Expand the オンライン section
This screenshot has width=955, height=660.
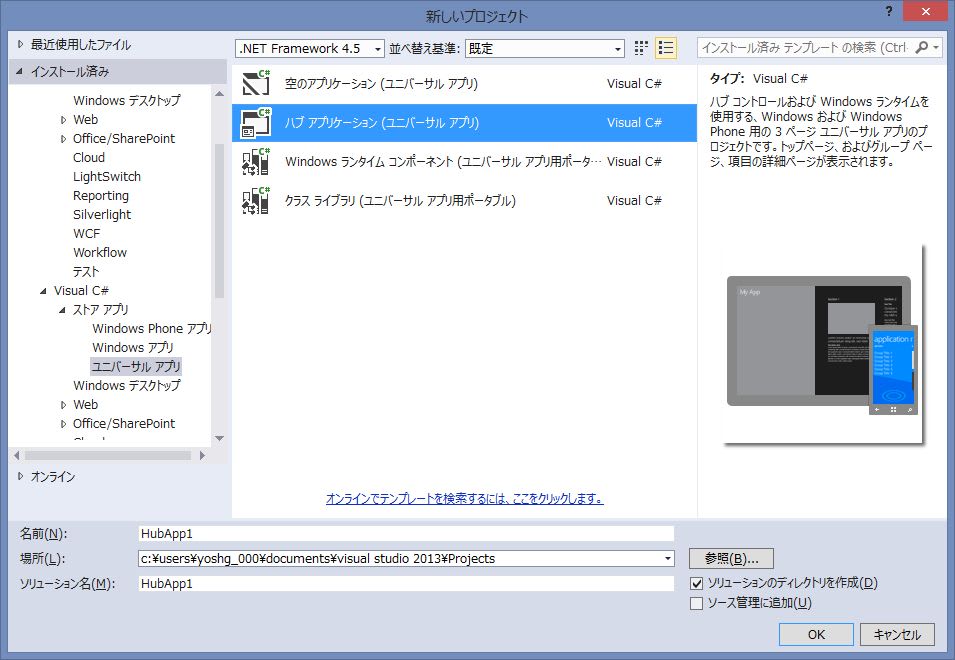[21, 477]
